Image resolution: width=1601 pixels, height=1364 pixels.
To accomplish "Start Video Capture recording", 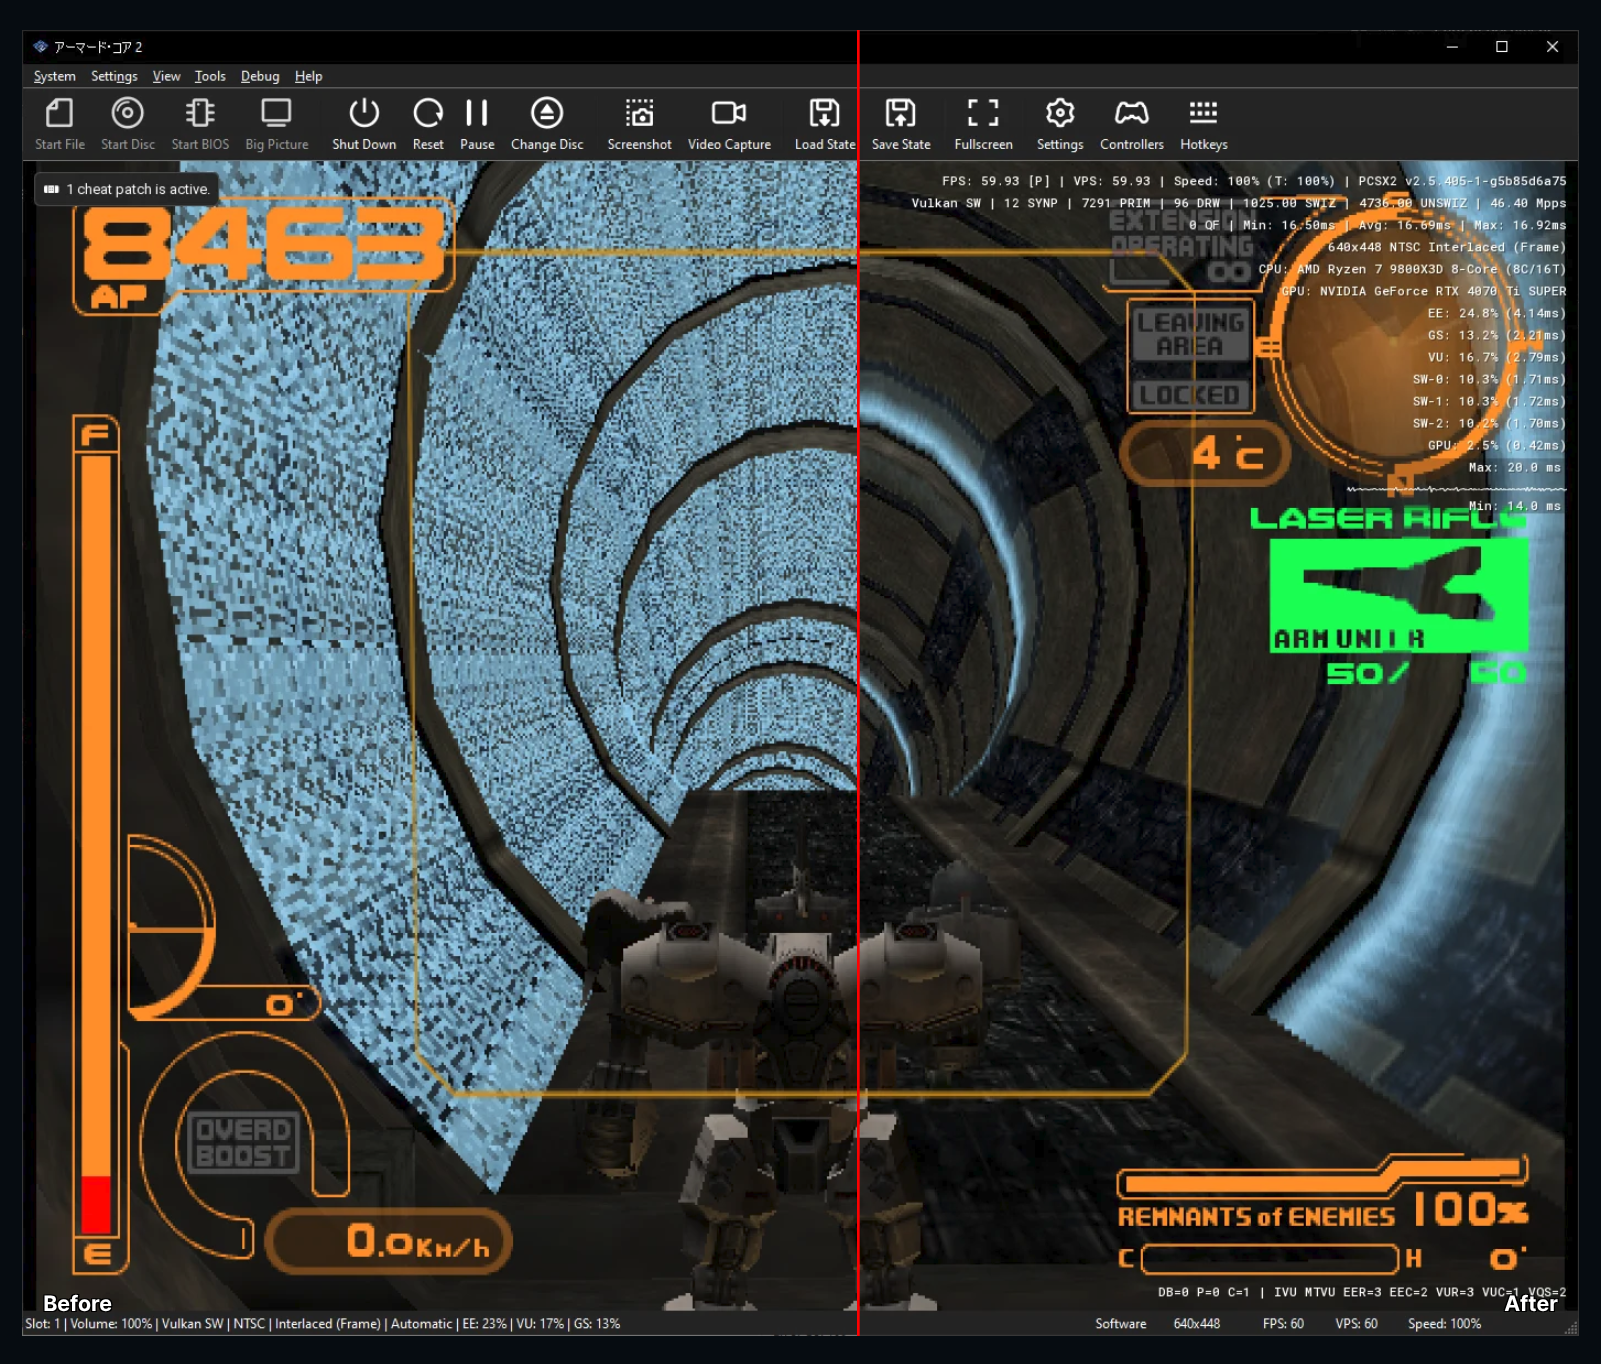I will pos(729,123).
